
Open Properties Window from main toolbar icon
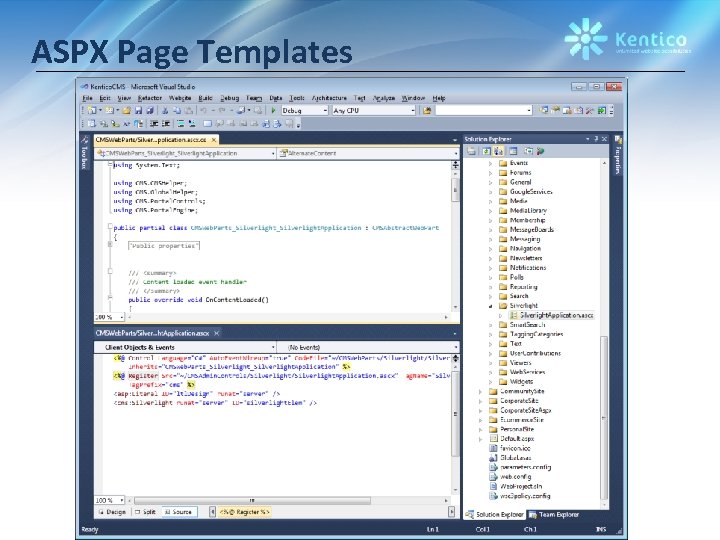(556, 111)
